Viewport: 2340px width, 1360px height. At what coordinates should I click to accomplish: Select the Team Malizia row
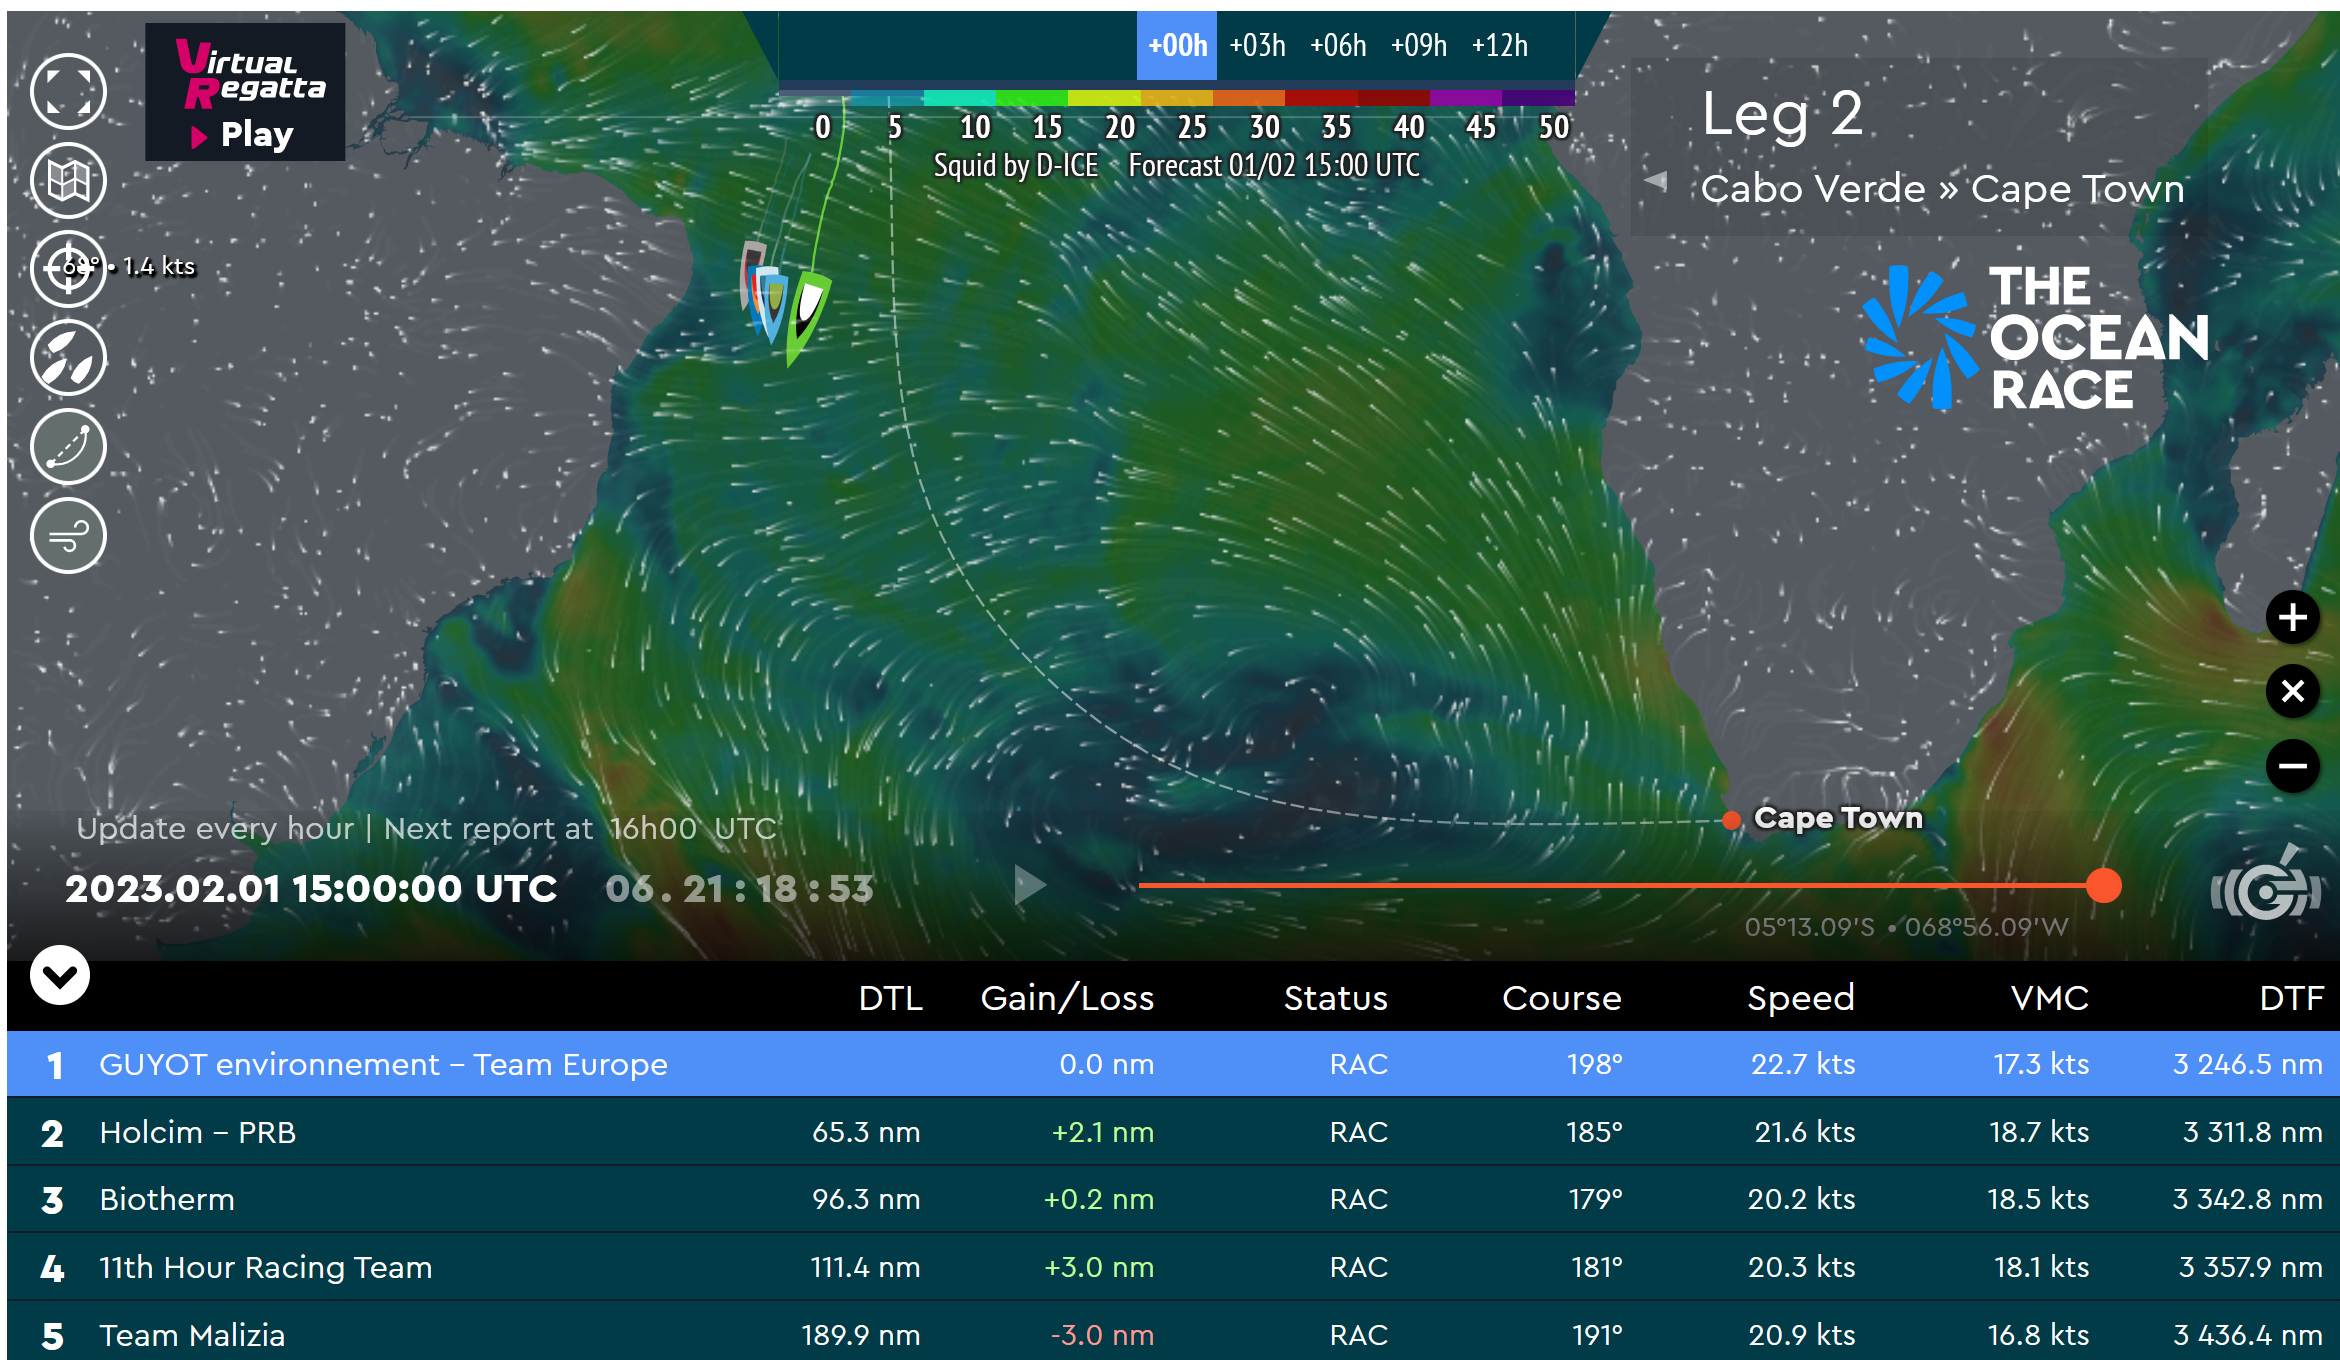coord(1173,1334)
